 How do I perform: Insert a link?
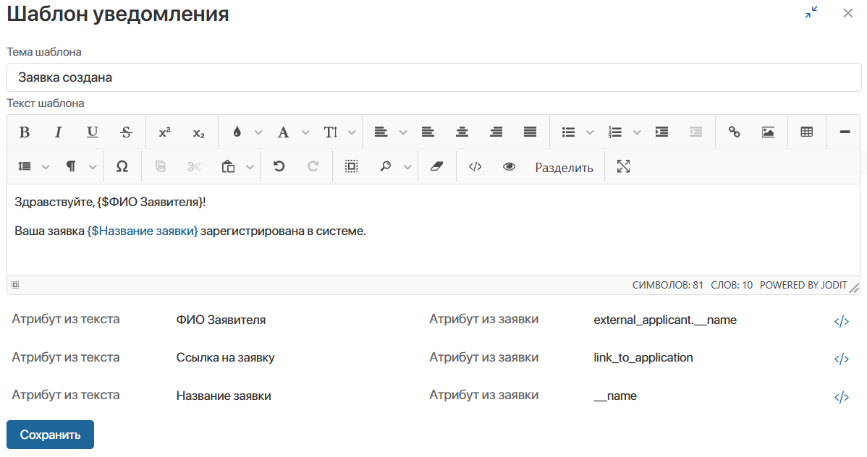(734, 133)
